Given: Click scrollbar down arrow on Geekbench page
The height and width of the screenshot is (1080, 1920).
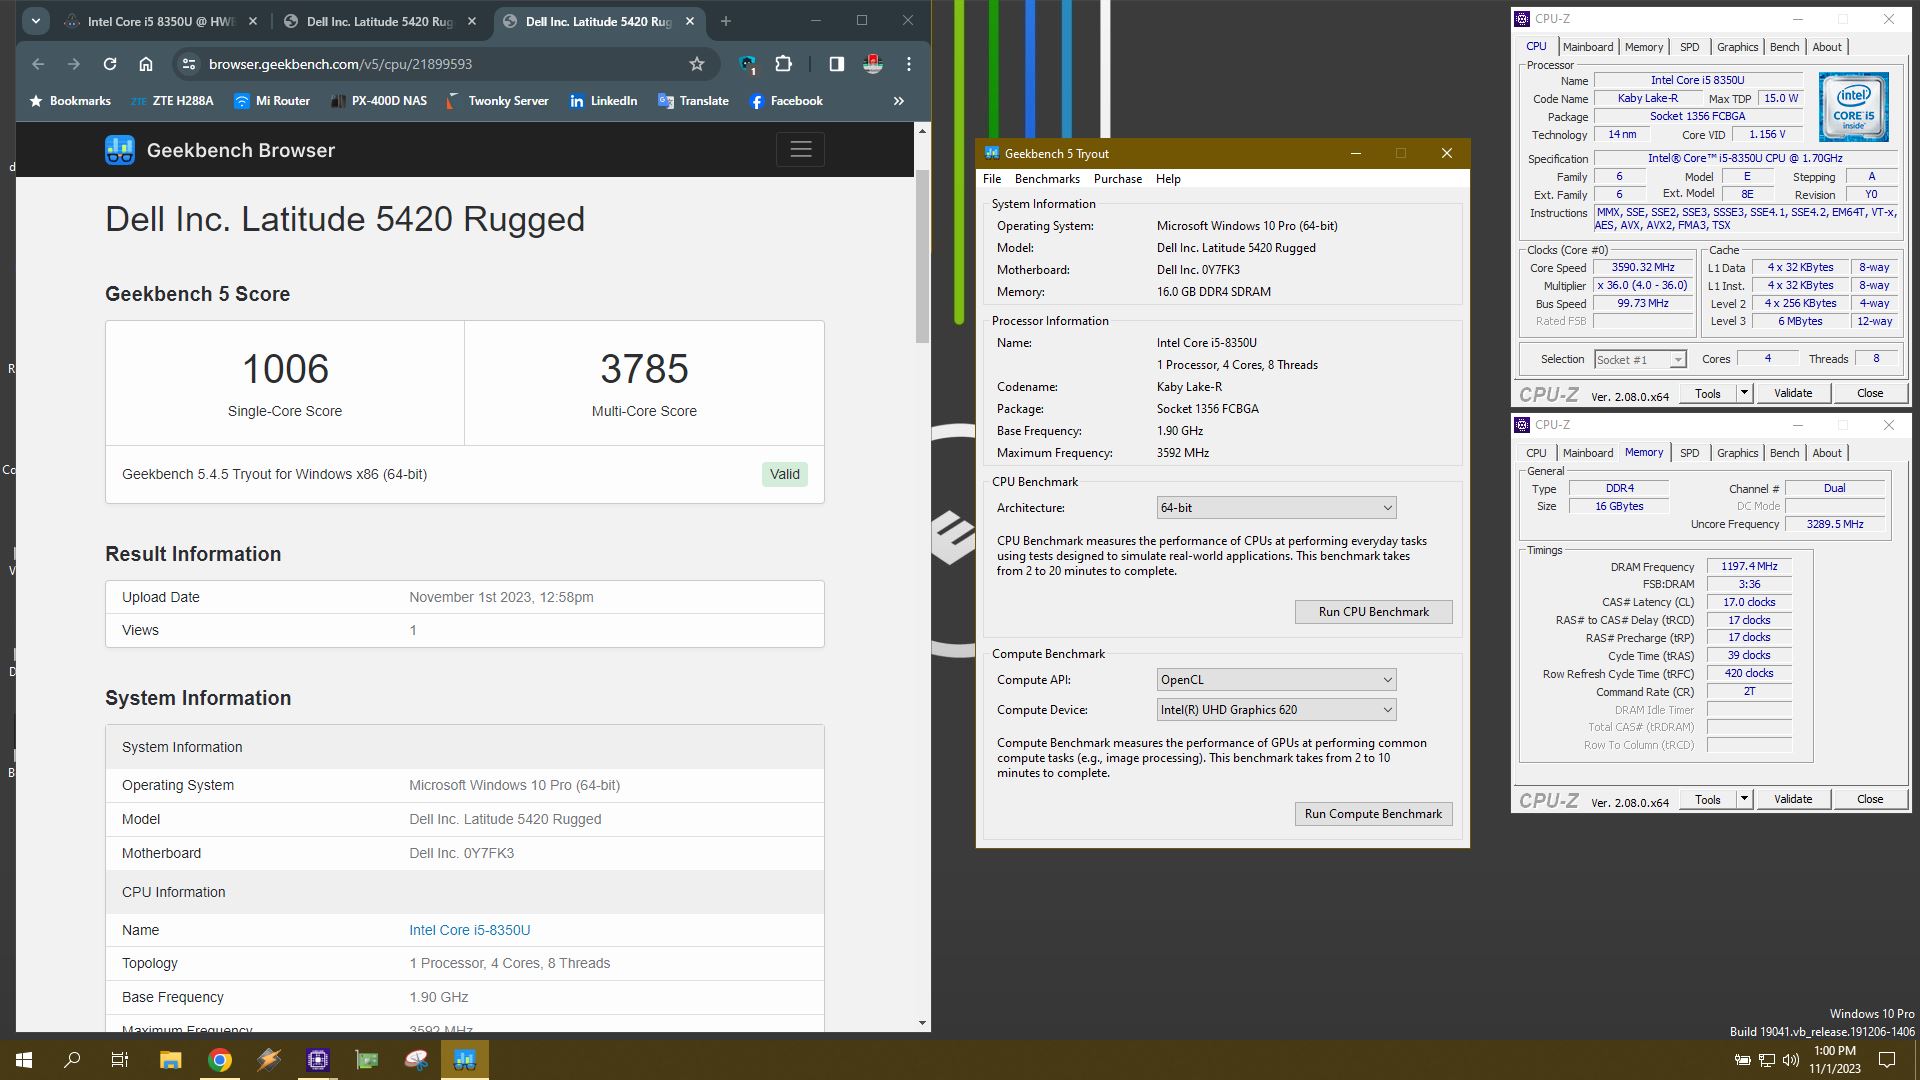Looking at the screenshot, I should point(922,1023).
